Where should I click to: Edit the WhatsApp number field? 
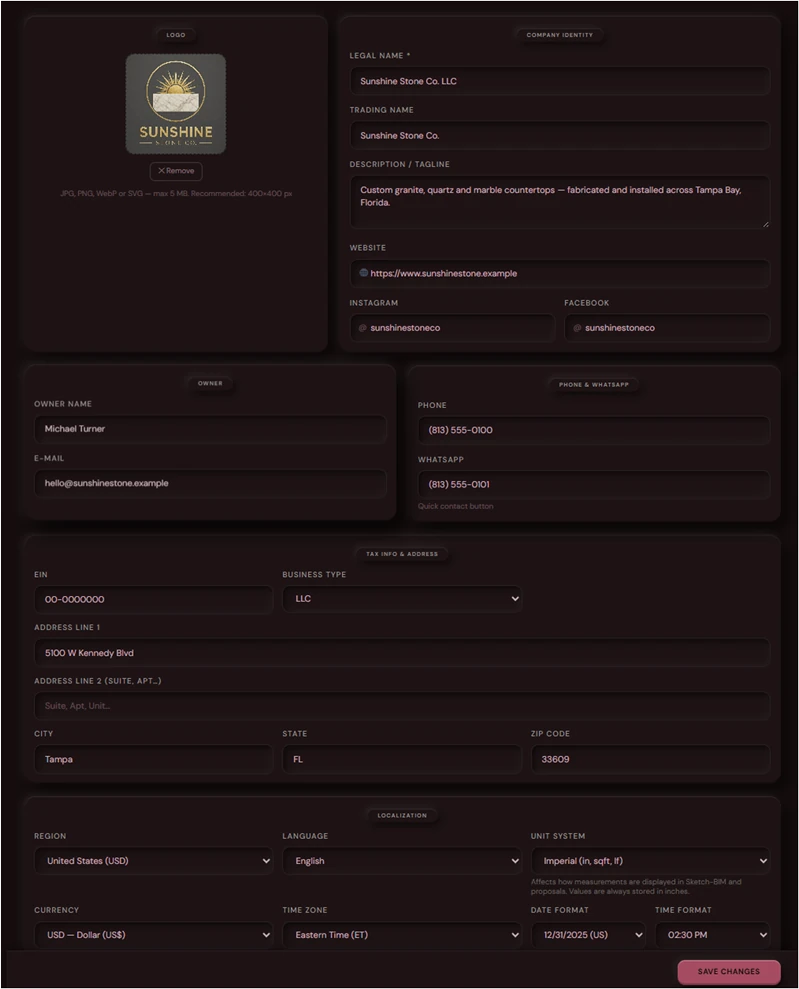(593, 484)
